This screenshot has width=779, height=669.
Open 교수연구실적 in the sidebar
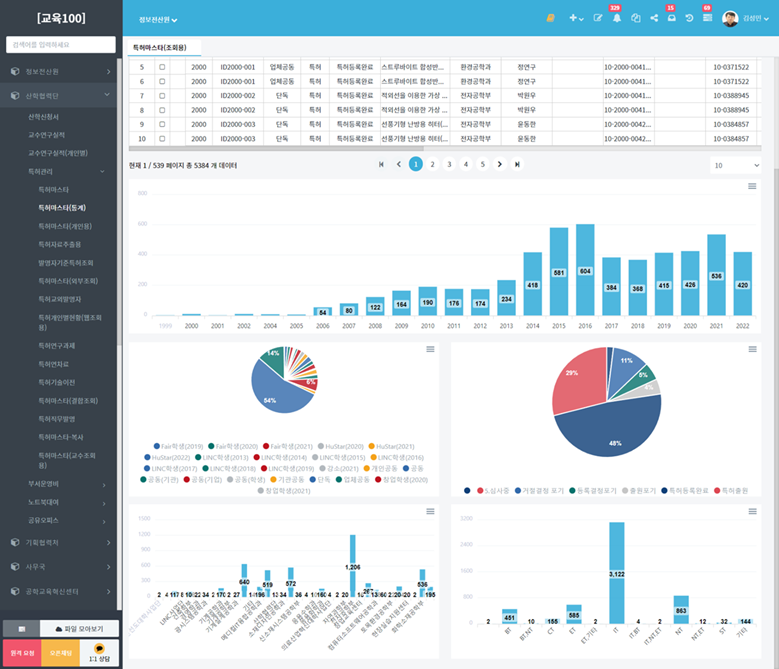click(x=46, y=135)
